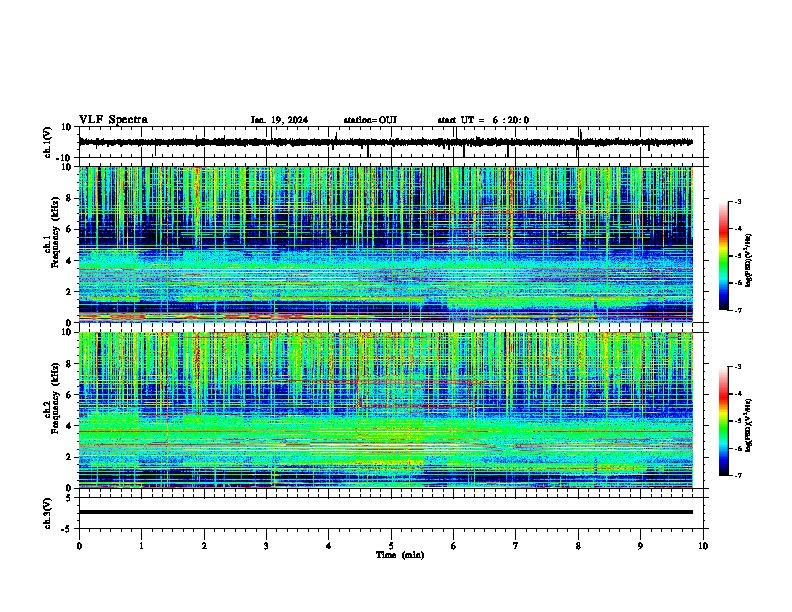The width and height of the screenshot is (792, 612).
Task: Click inside the ch.2 spectrogram plot
Action: pyautogui.click(x=386, y=410)
